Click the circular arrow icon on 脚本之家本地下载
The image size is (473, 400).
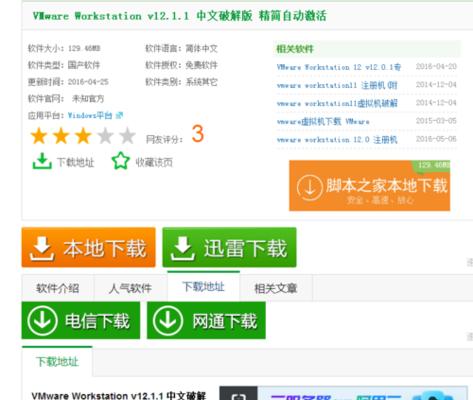(310, 188)
